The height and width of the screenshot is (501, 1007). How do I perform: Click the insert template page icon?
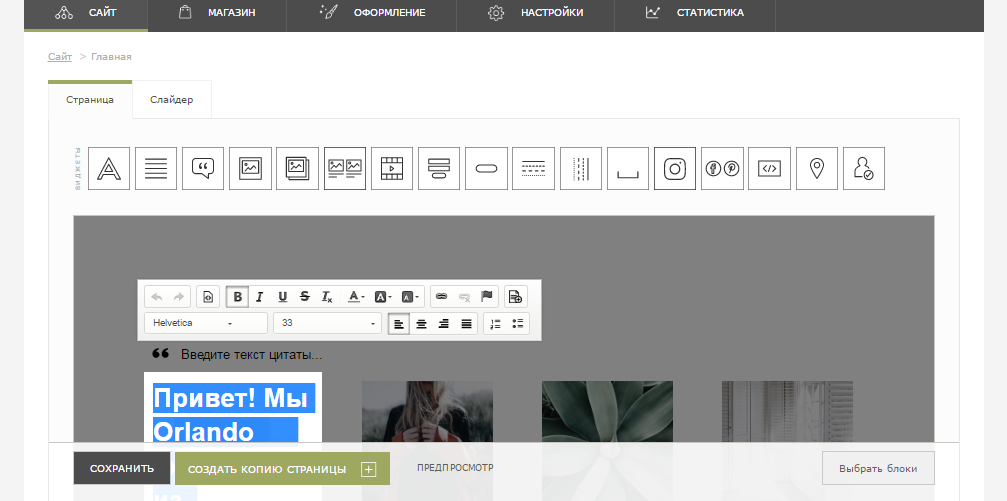pyautogui.click(x=515, y=297)
